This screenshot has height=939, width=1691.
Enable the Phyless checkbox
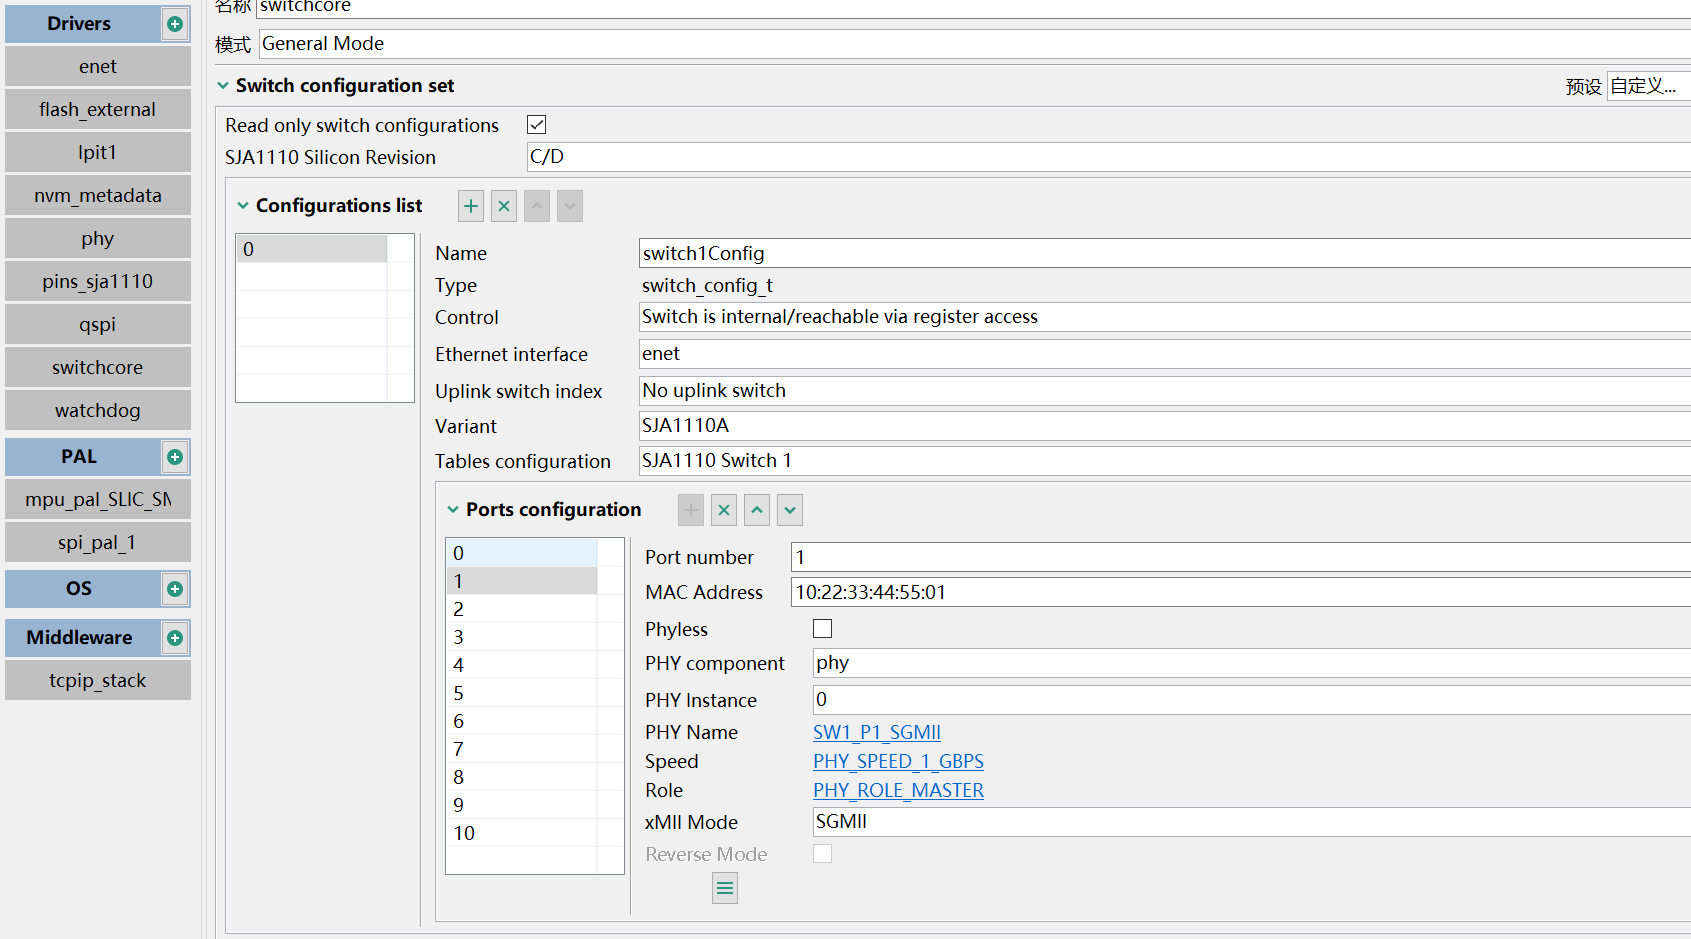[822, 628]
